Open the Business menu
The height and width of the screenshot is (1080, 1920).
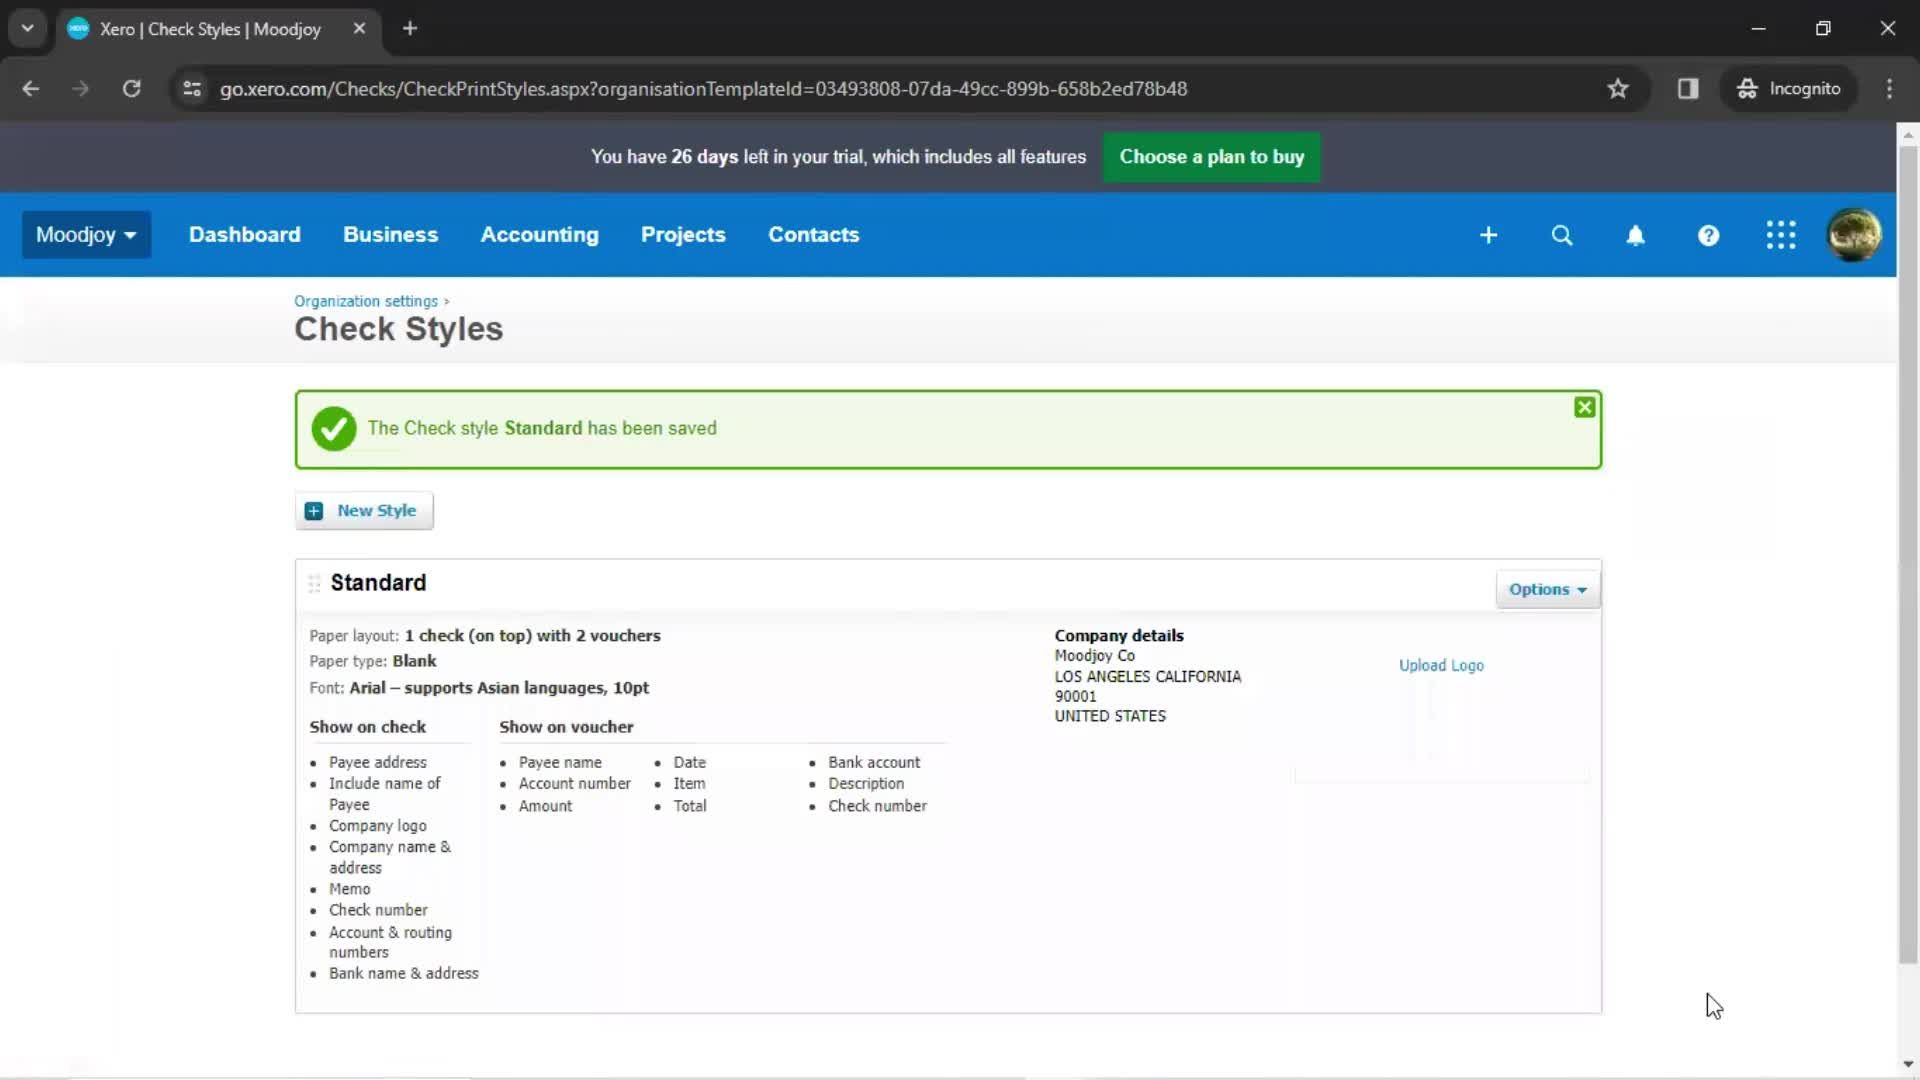coord(390,235)
